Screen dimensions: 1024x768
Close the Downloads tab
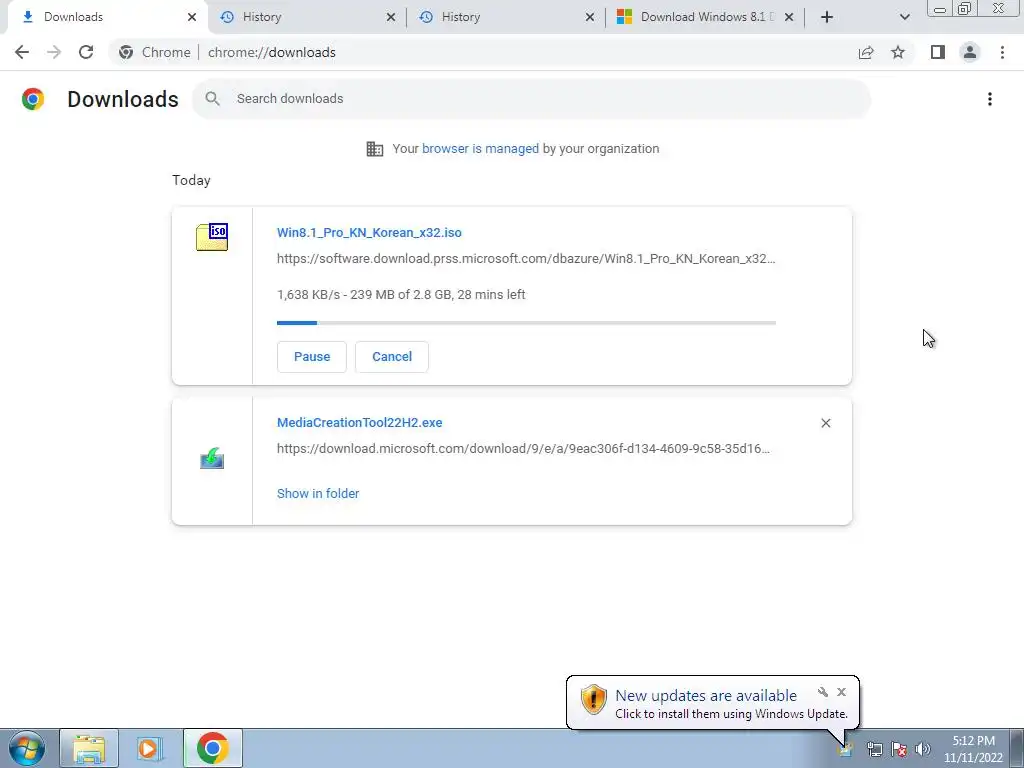191,17
